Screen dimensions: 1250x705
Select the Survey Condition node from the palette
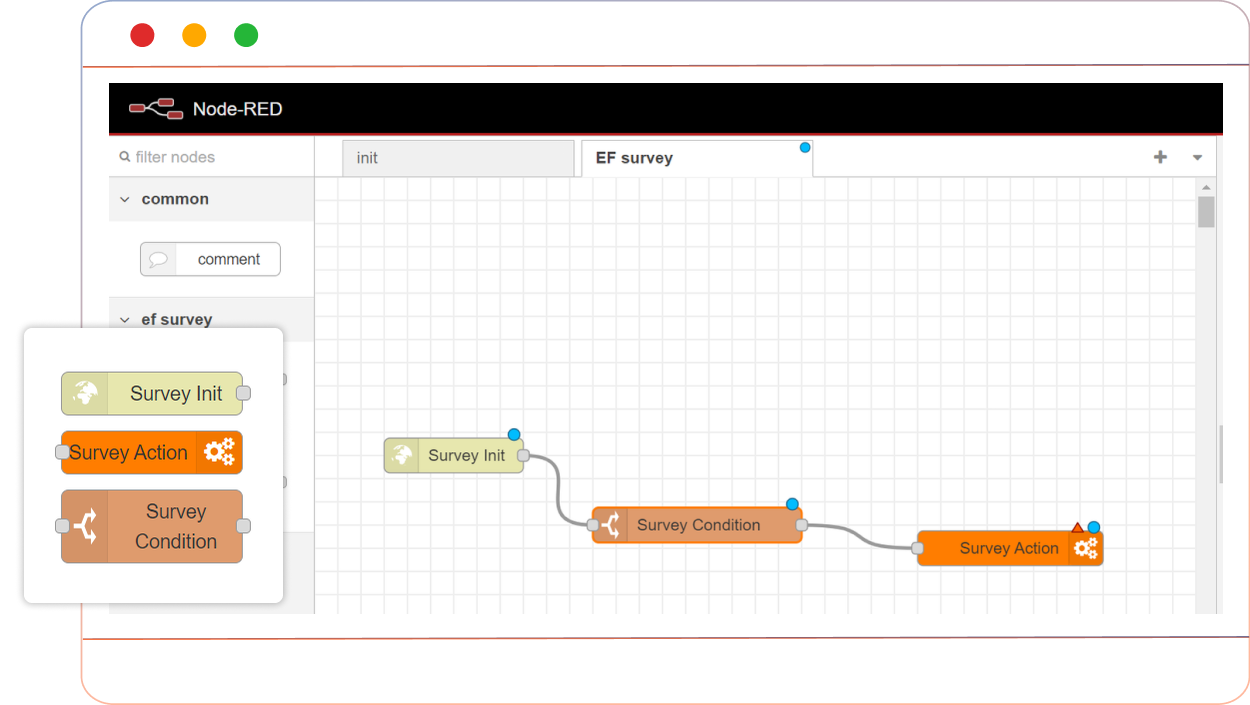coord(152,526)
